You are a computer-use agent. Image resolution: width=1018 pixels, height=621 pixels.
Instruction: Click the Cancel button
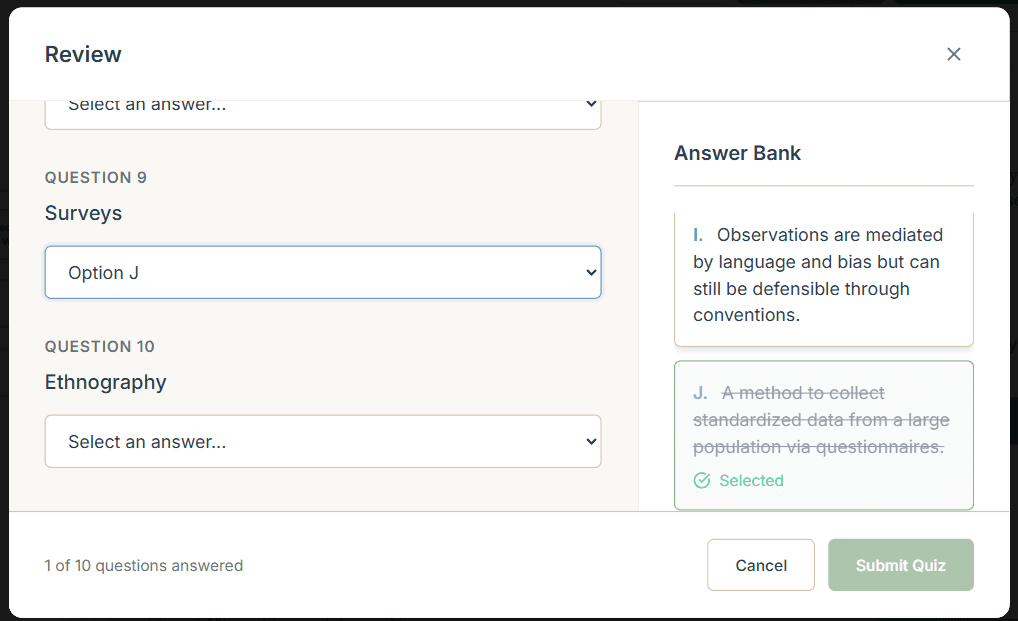coord(760,565)
